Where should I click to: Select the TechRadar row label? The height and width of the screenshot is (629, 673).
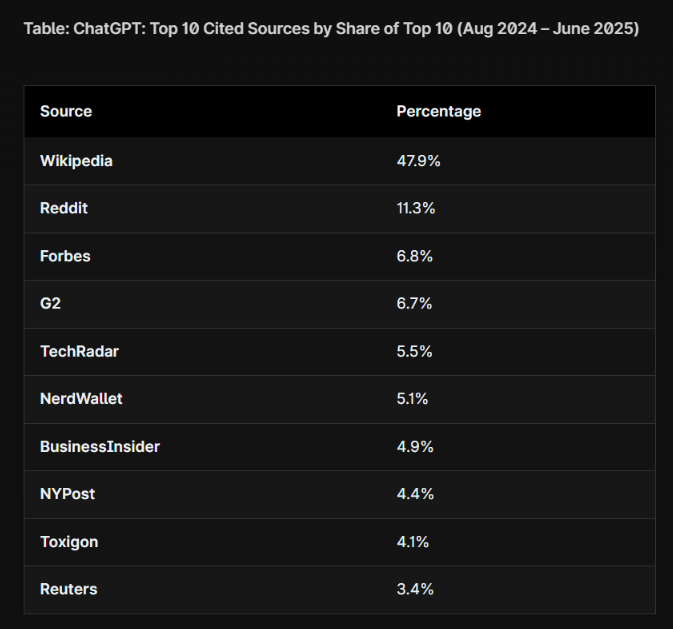coord(79,352)
